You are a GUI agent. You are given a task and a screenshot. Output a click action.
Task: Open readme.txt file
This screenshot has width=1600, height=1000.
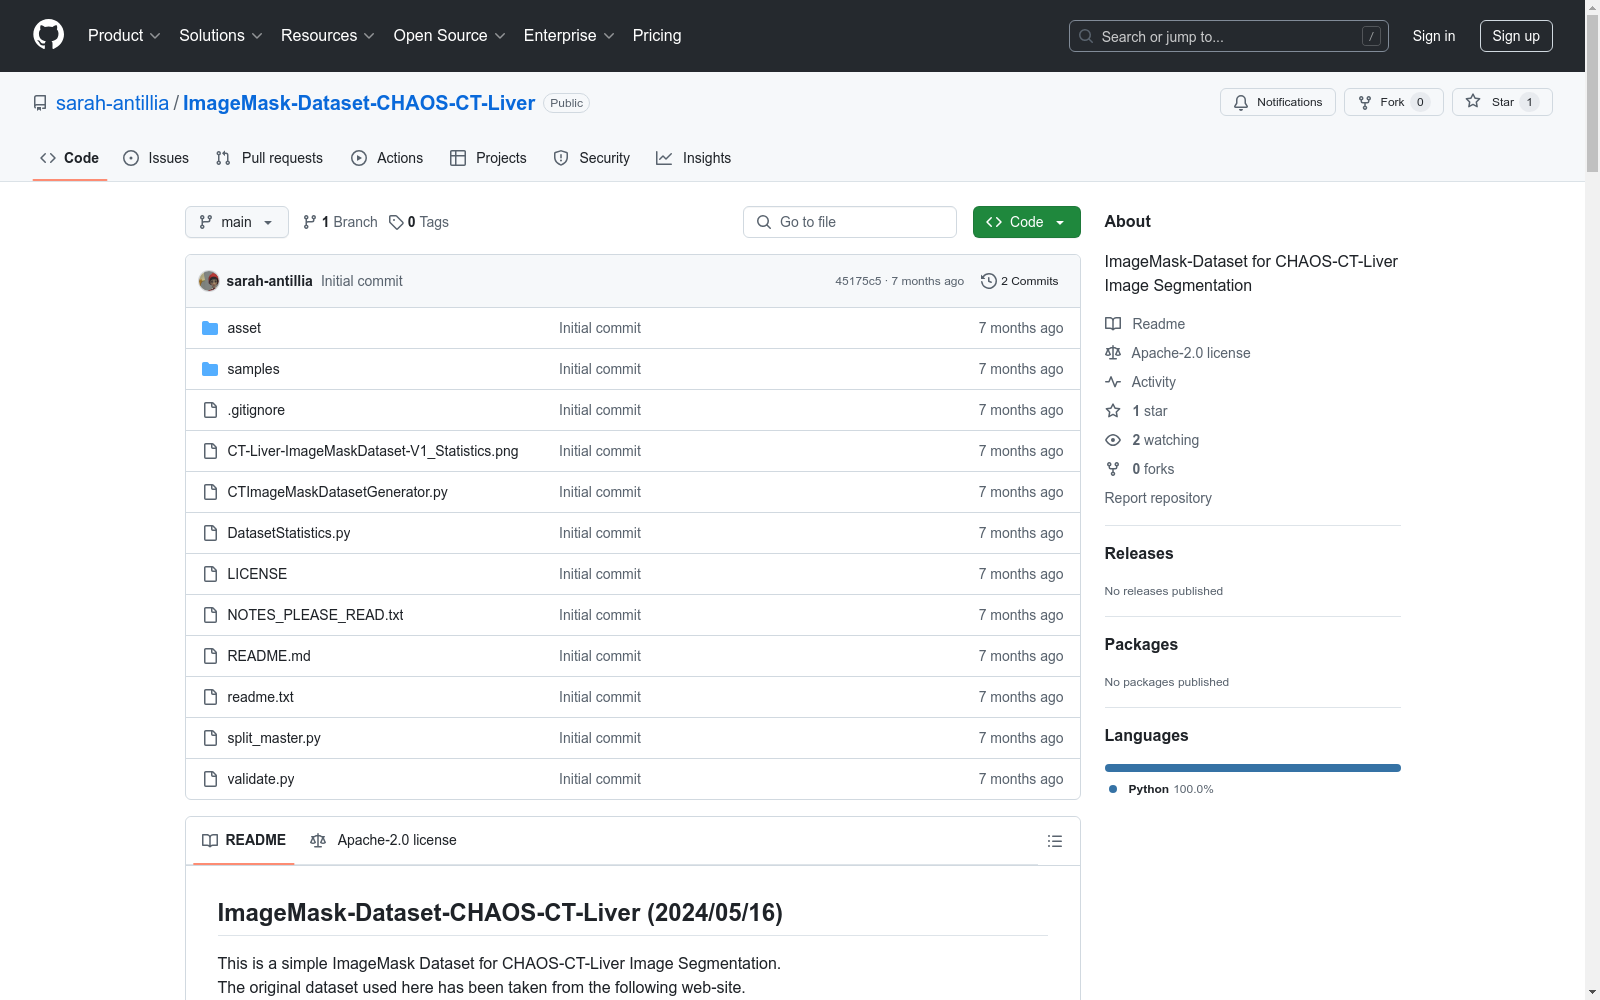tap(260, 697)
